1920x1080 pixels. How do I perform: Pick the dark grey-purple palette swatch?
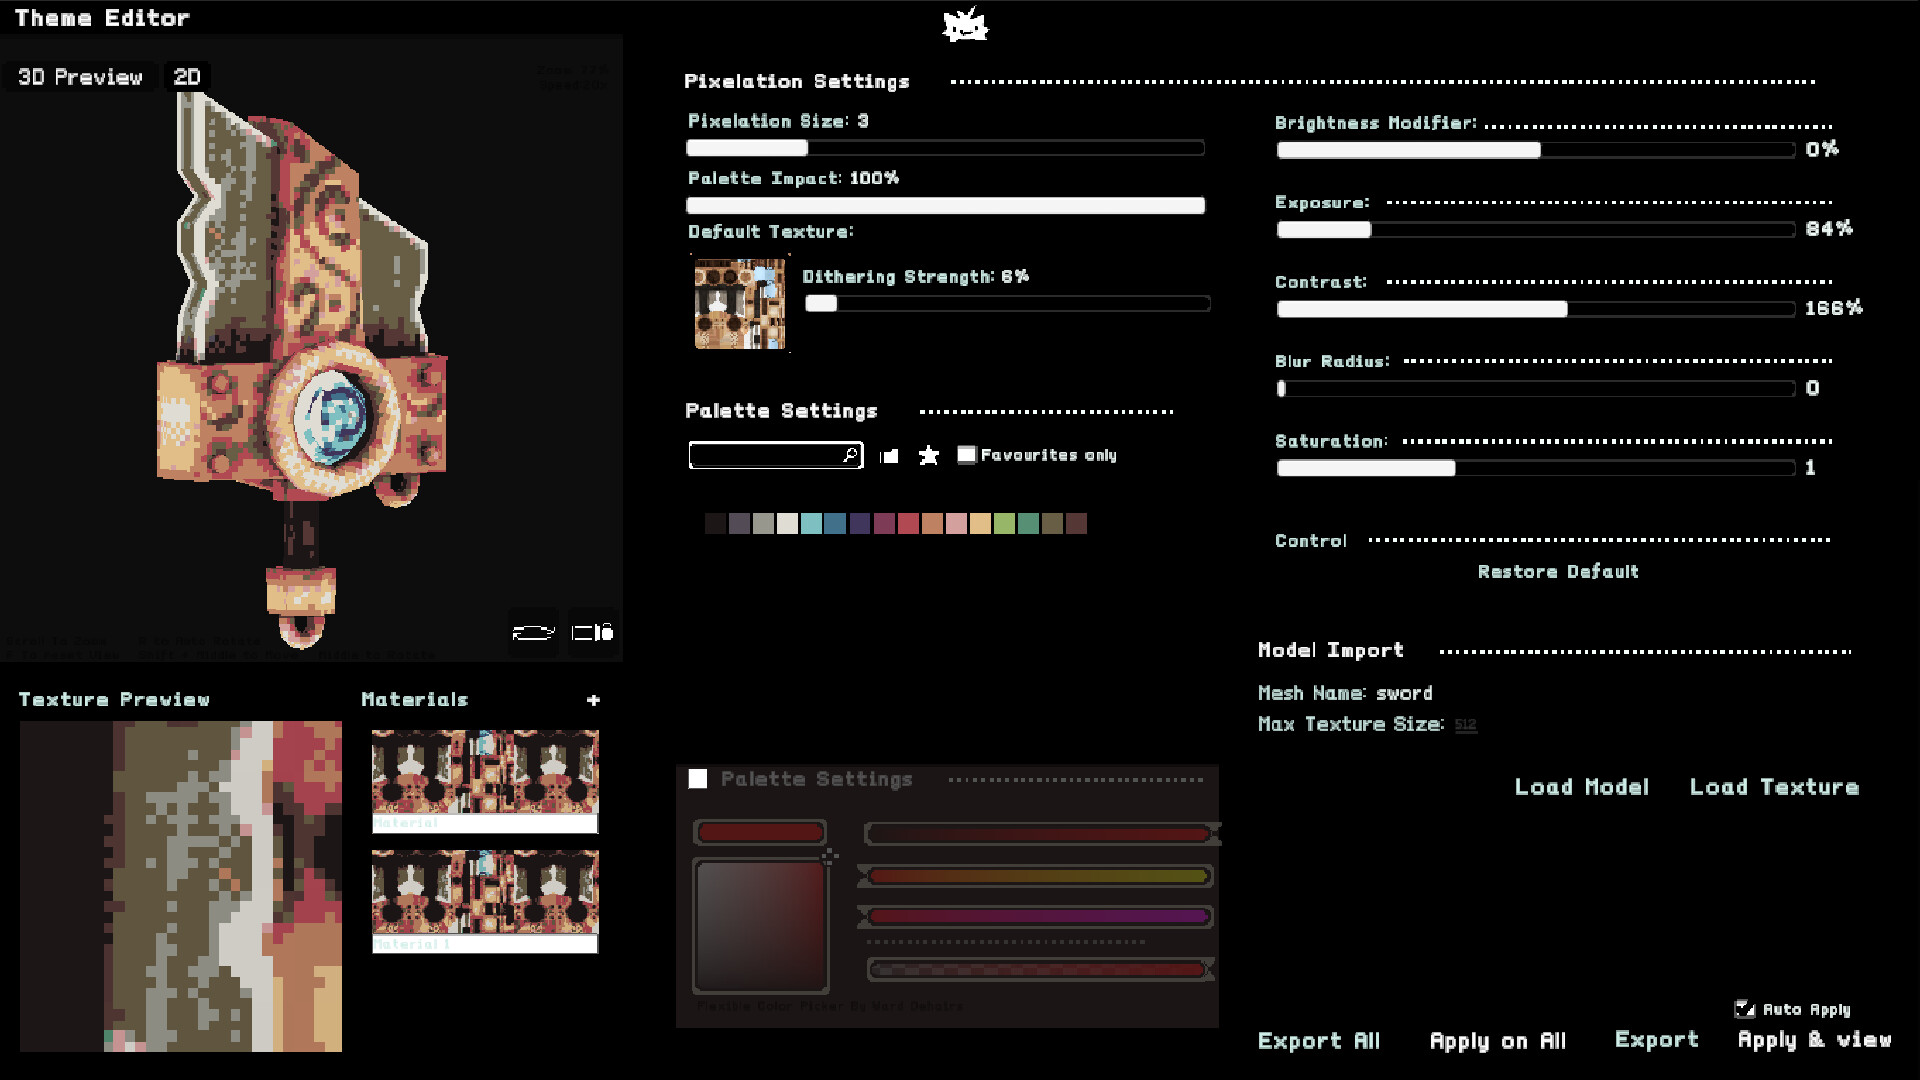(739, 523)
